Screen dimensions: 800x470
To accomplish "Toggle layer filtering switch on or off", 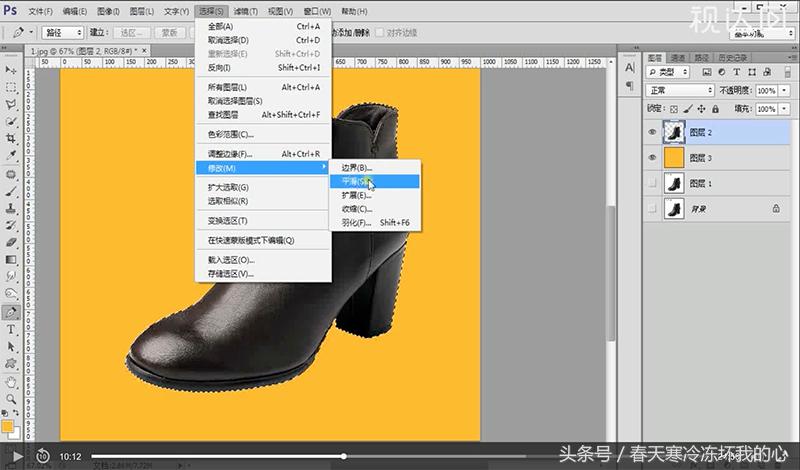I will 788,72.
